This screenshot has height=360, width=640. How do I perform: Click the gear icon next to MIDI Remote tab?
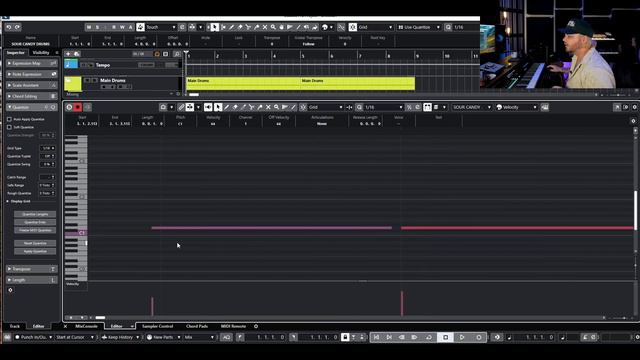tap(256, 326)
